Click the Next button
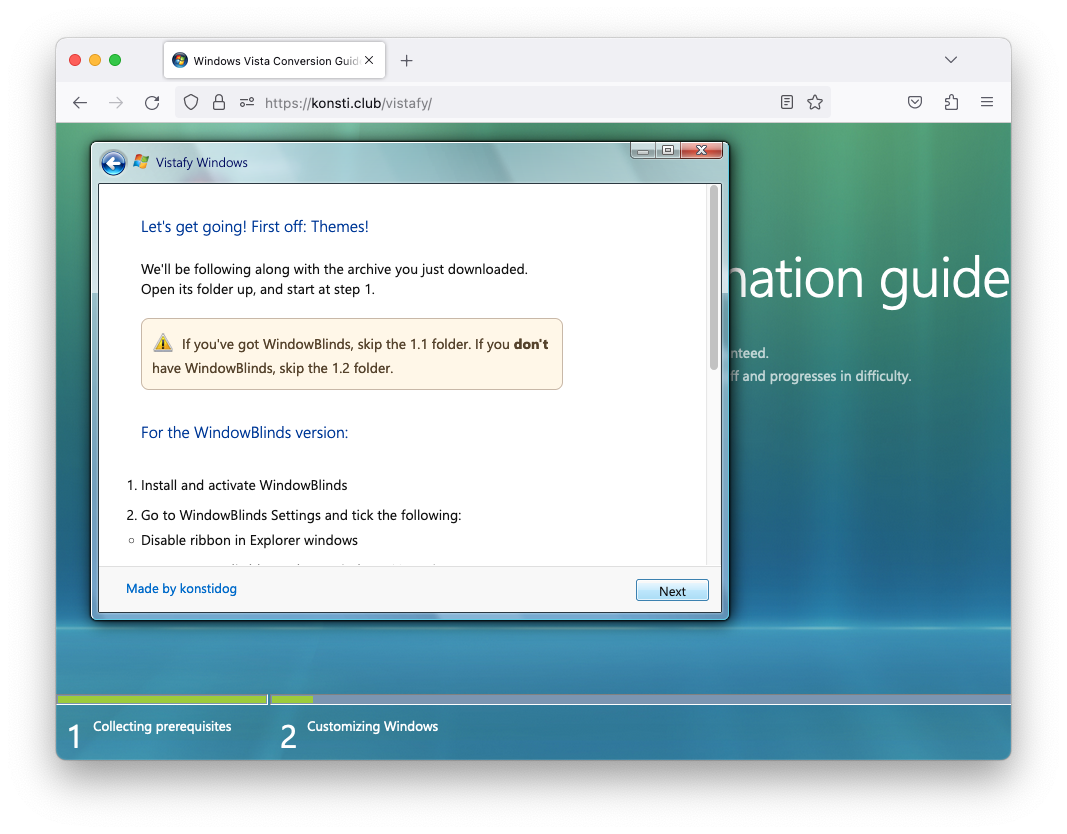Screen dimensions: 1067x834 tap(672, 590)
